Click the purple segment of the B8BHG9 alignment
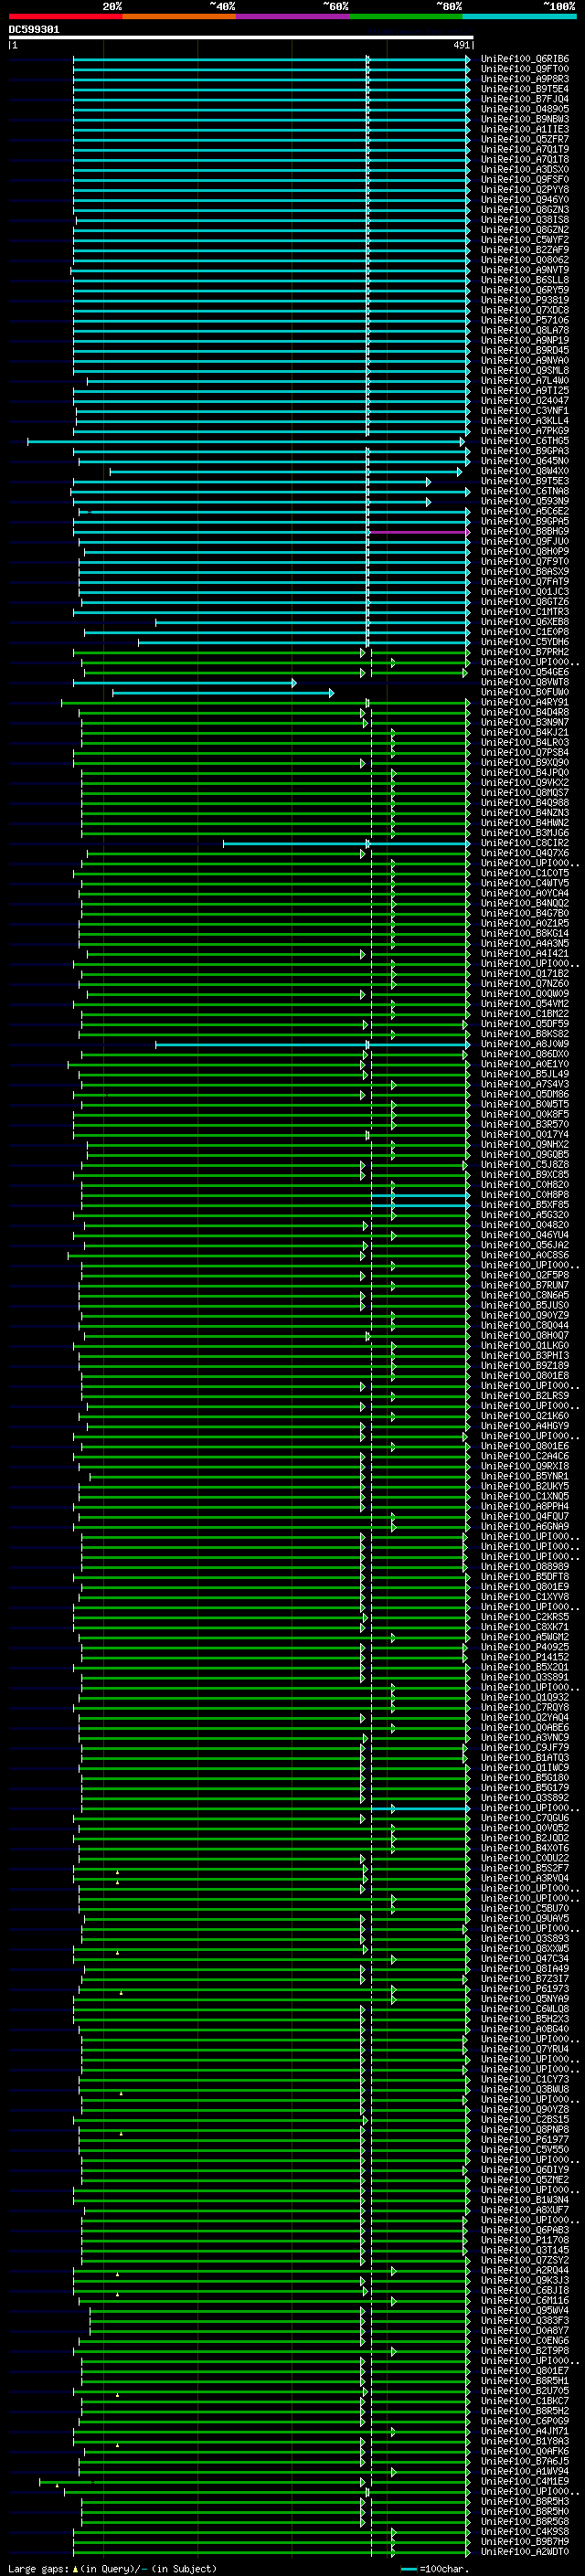Image resolution: width=585 pixels, height=2576 pixels. [x=418, y=532]
